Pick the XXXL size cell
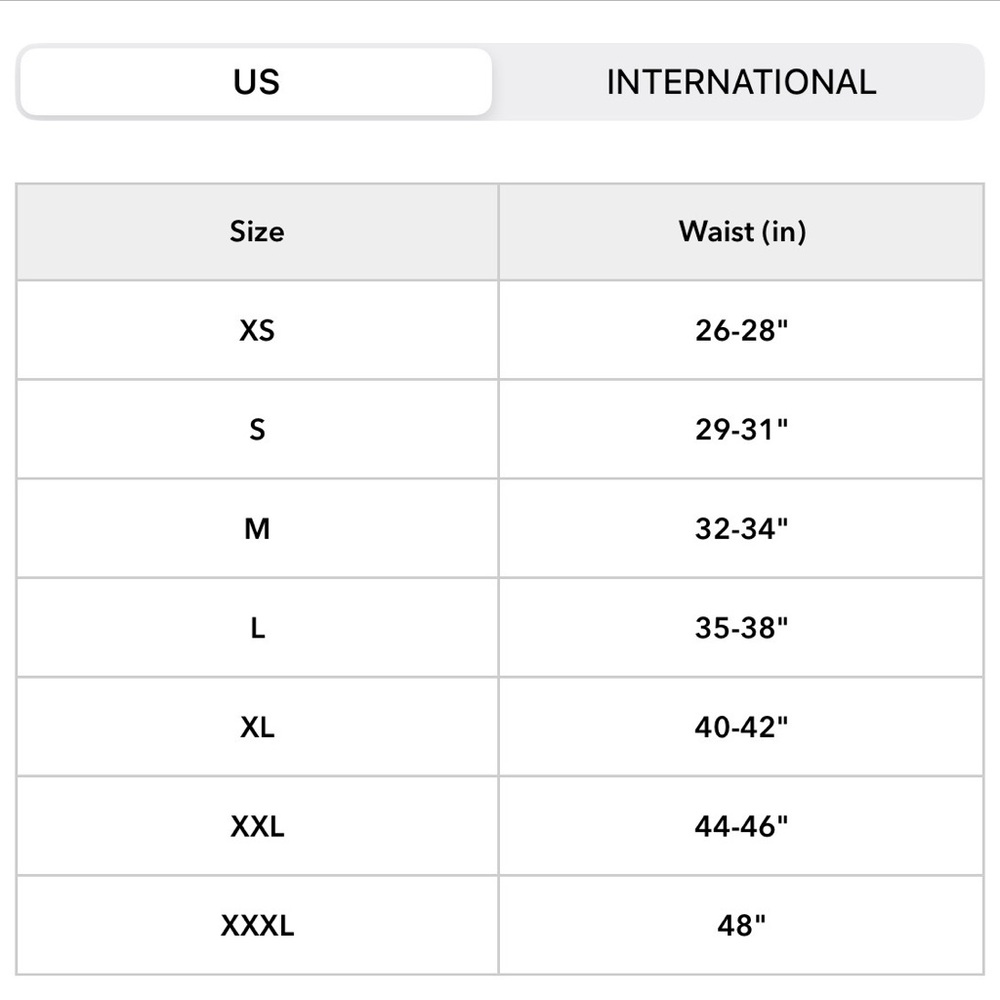Image resolution: width=1000 pixels, height=1000 pixels. point(257,925)
